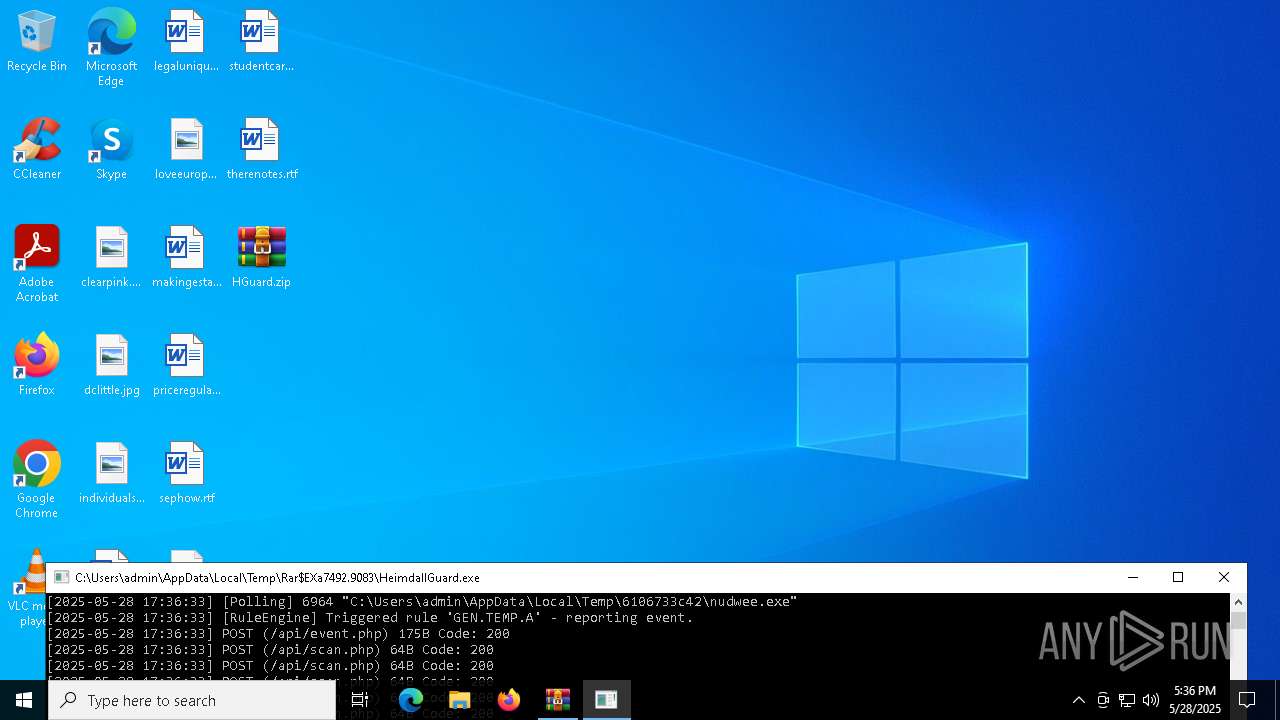
Task: Close the HeimdallGuard console window
Action: pyautogui.click(x=1224, y=578)
